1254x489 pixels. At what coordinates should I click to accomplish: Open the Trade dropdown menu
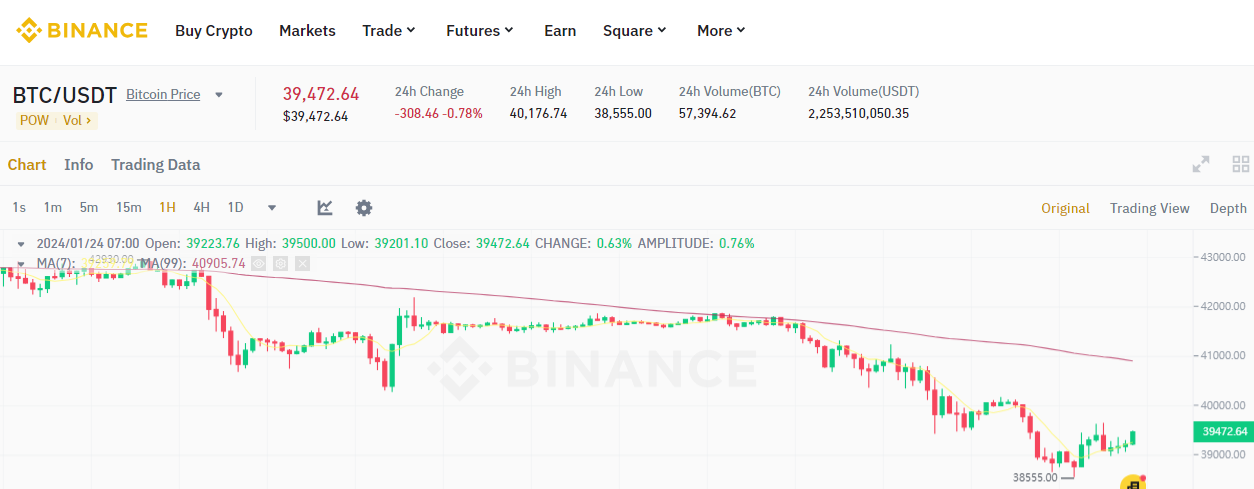(x=389, y=30)
